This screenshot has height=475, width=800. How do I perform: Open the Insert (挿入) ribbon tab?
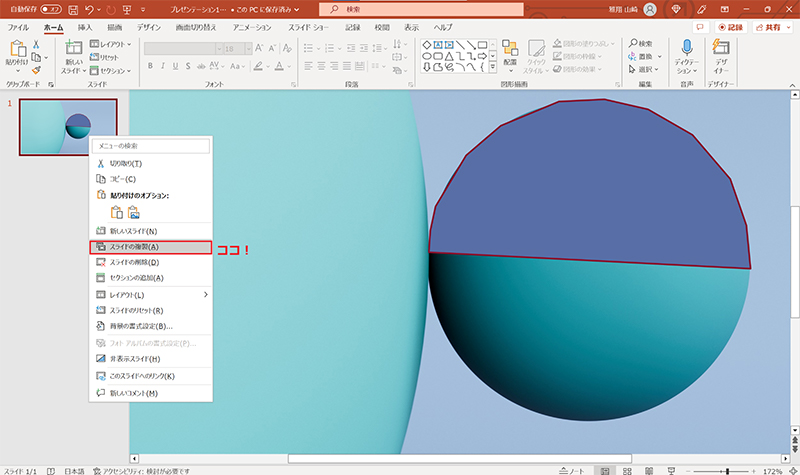pos(85,27)
